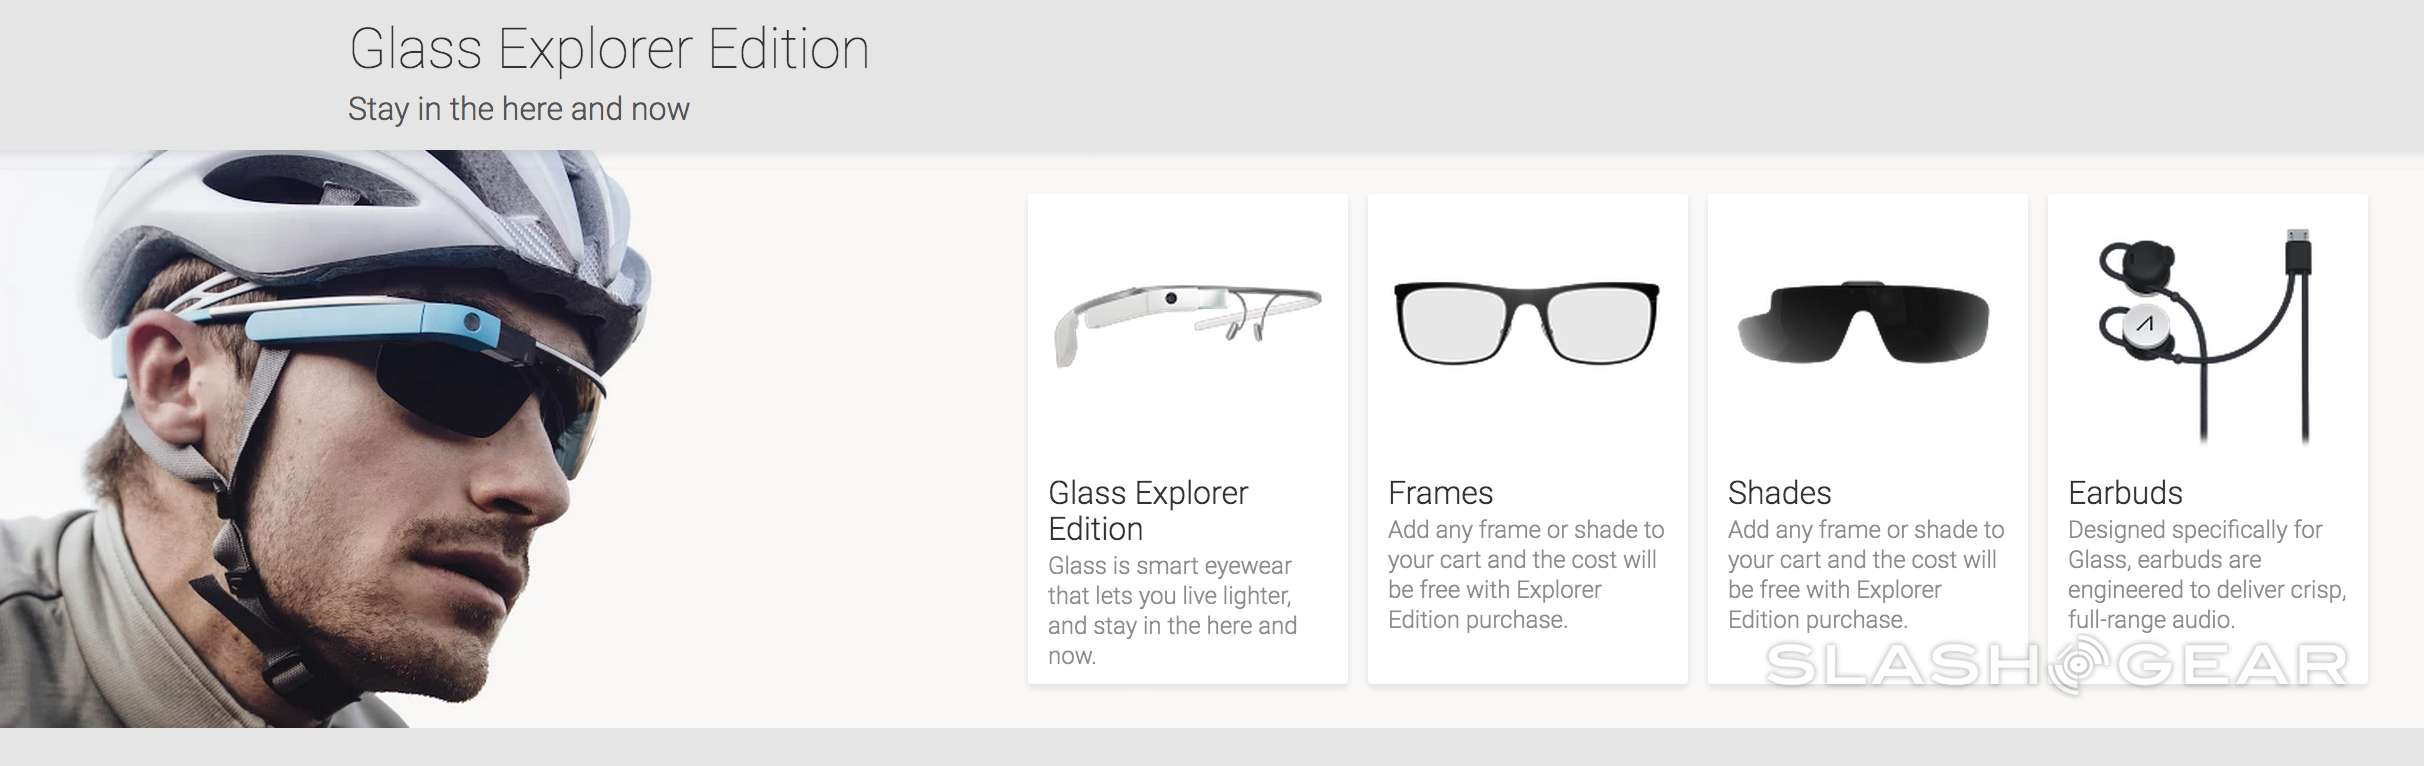Click the Shades free-with-purchase description
Viewport: 2424px width, 766px height.
pos(1866,575)
